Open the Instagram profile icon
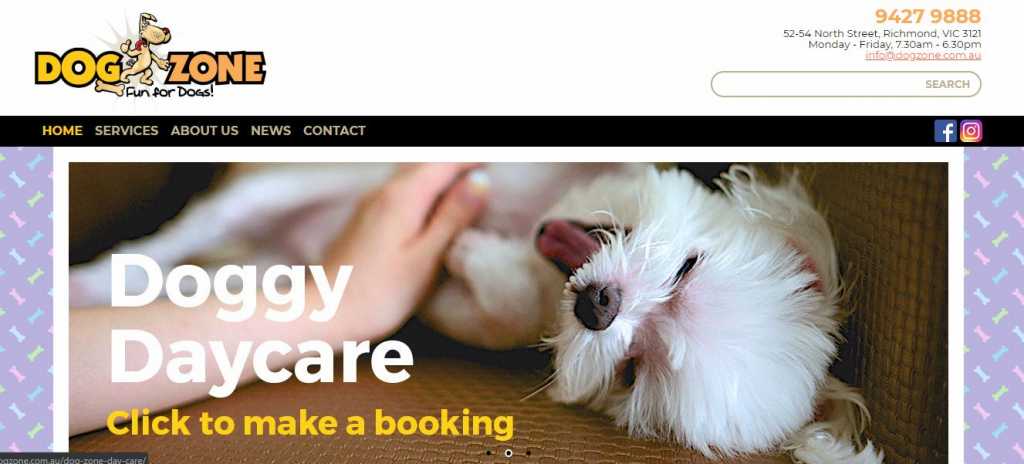Screen dimensions: 1024x464 coord(971,131)
